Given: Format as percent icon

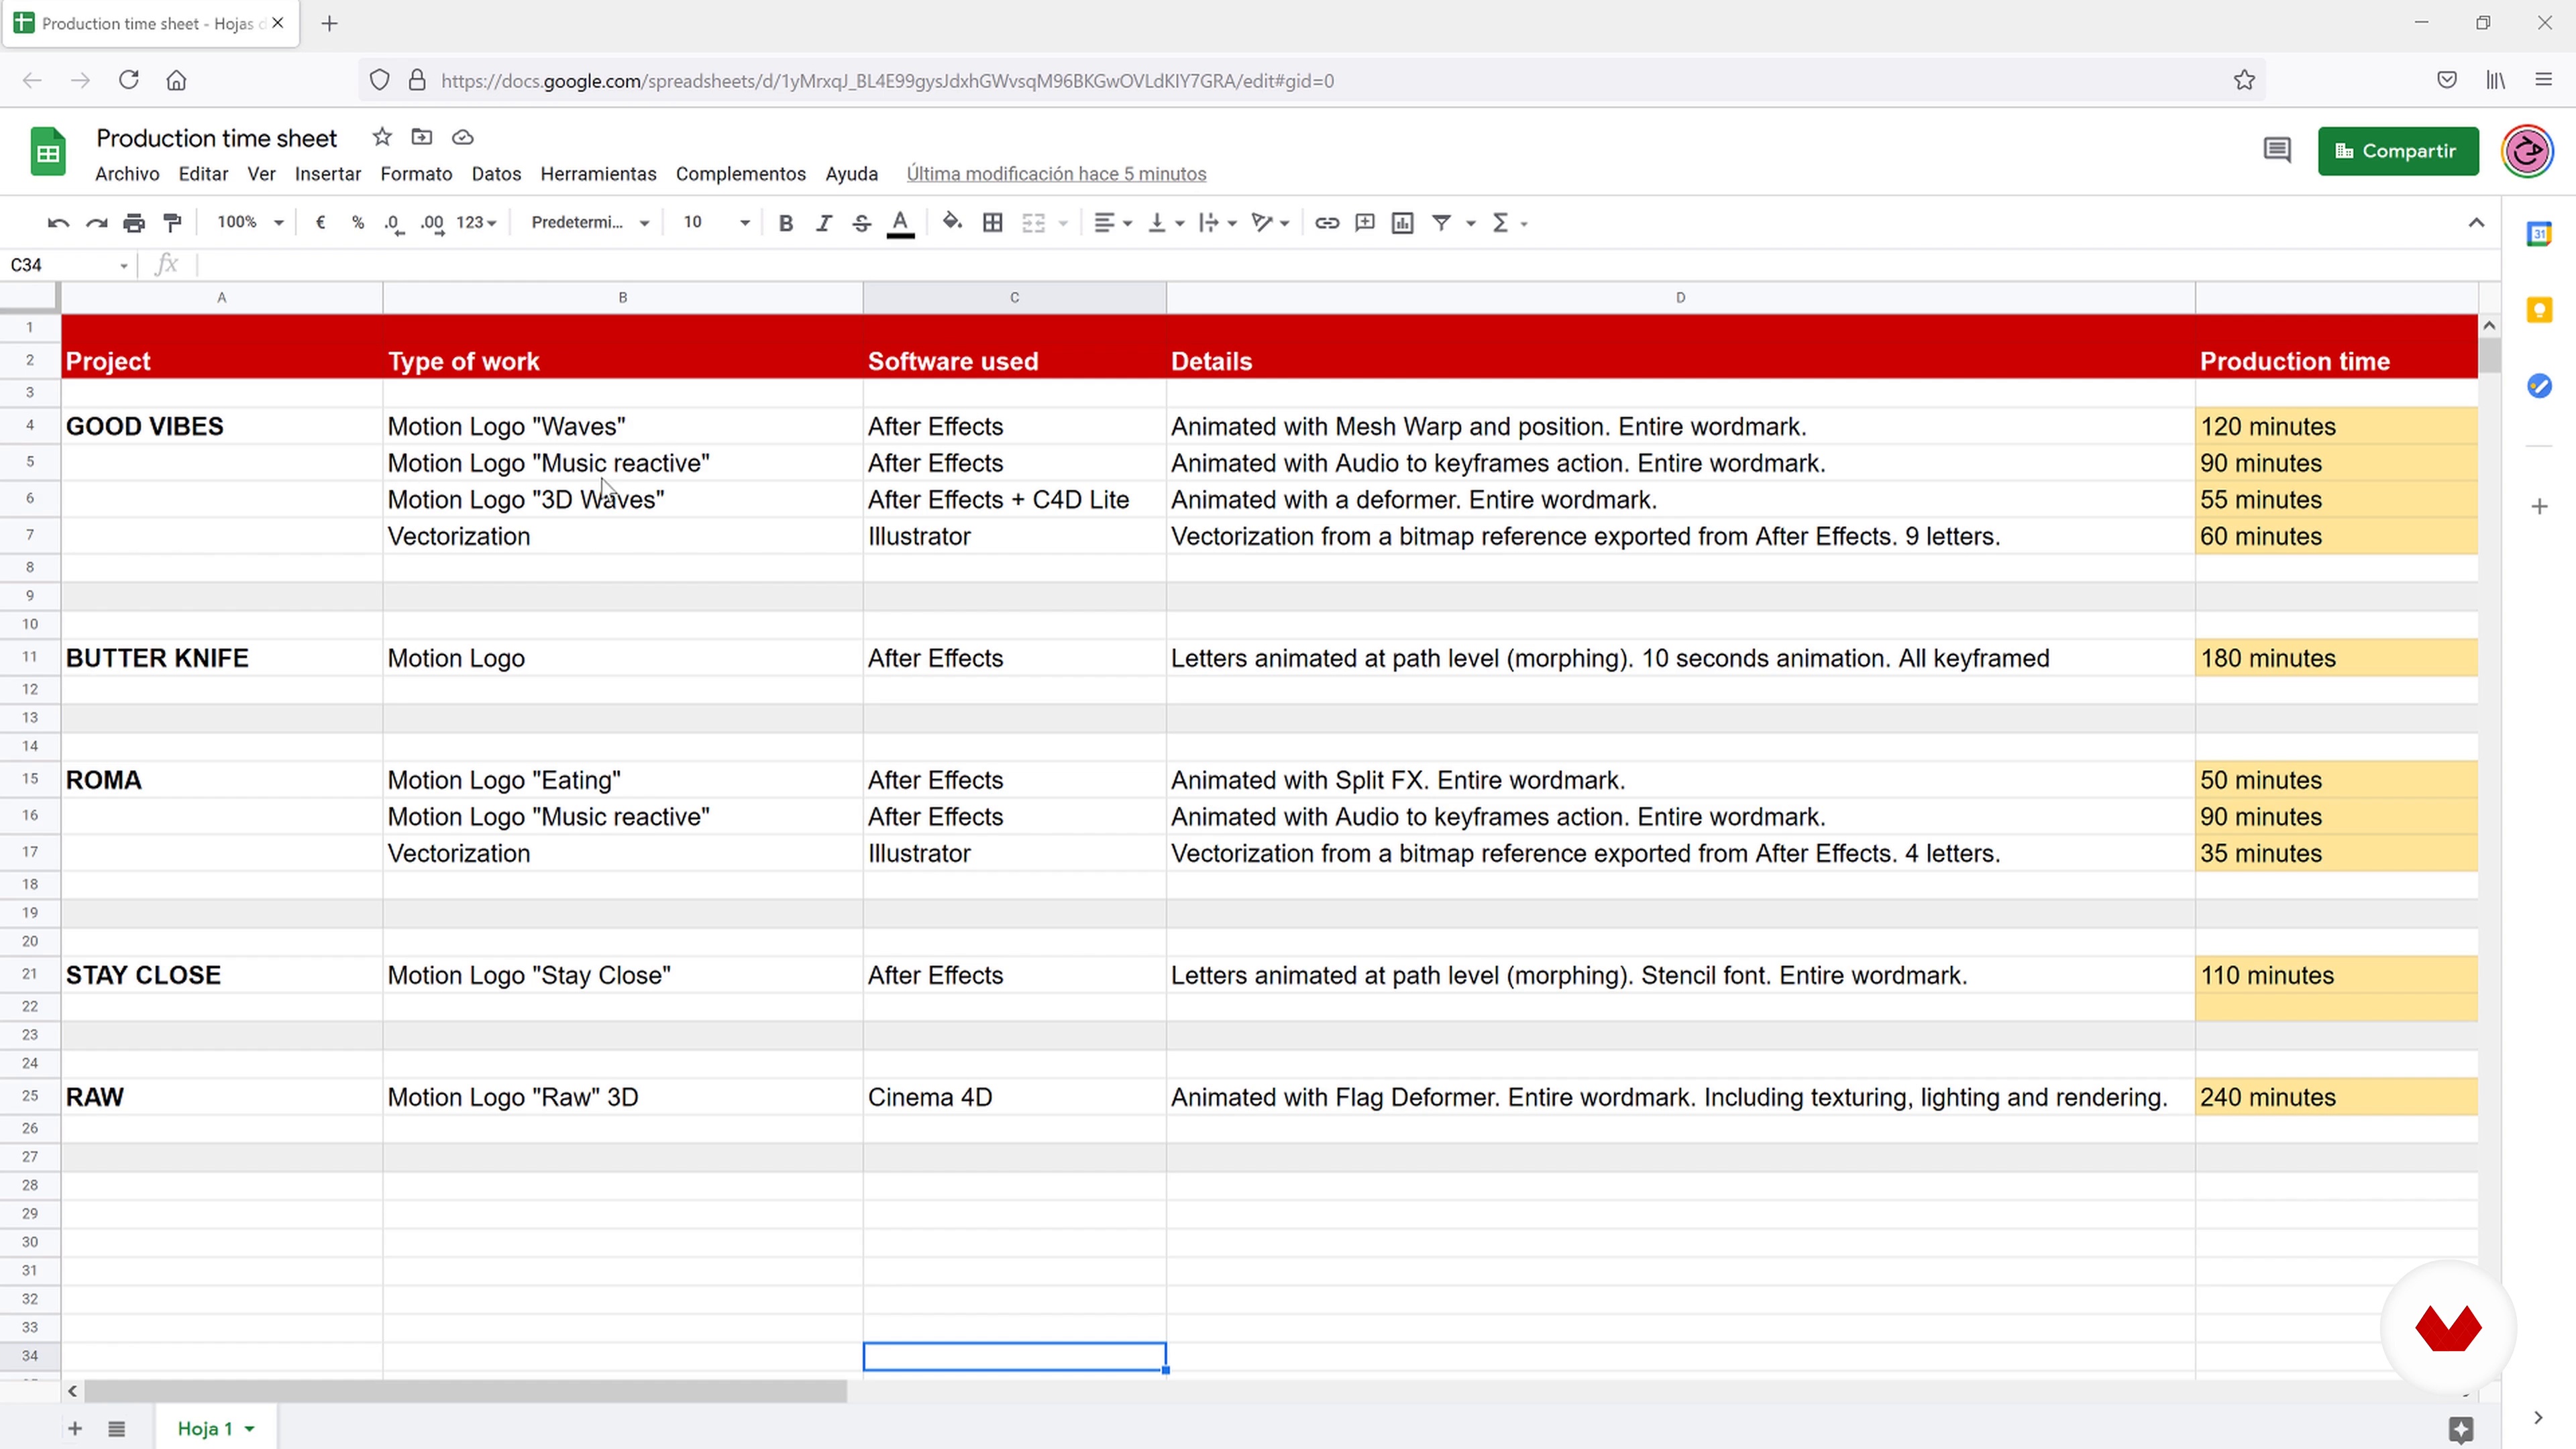Looking at the screenshot, I should 358,223.
